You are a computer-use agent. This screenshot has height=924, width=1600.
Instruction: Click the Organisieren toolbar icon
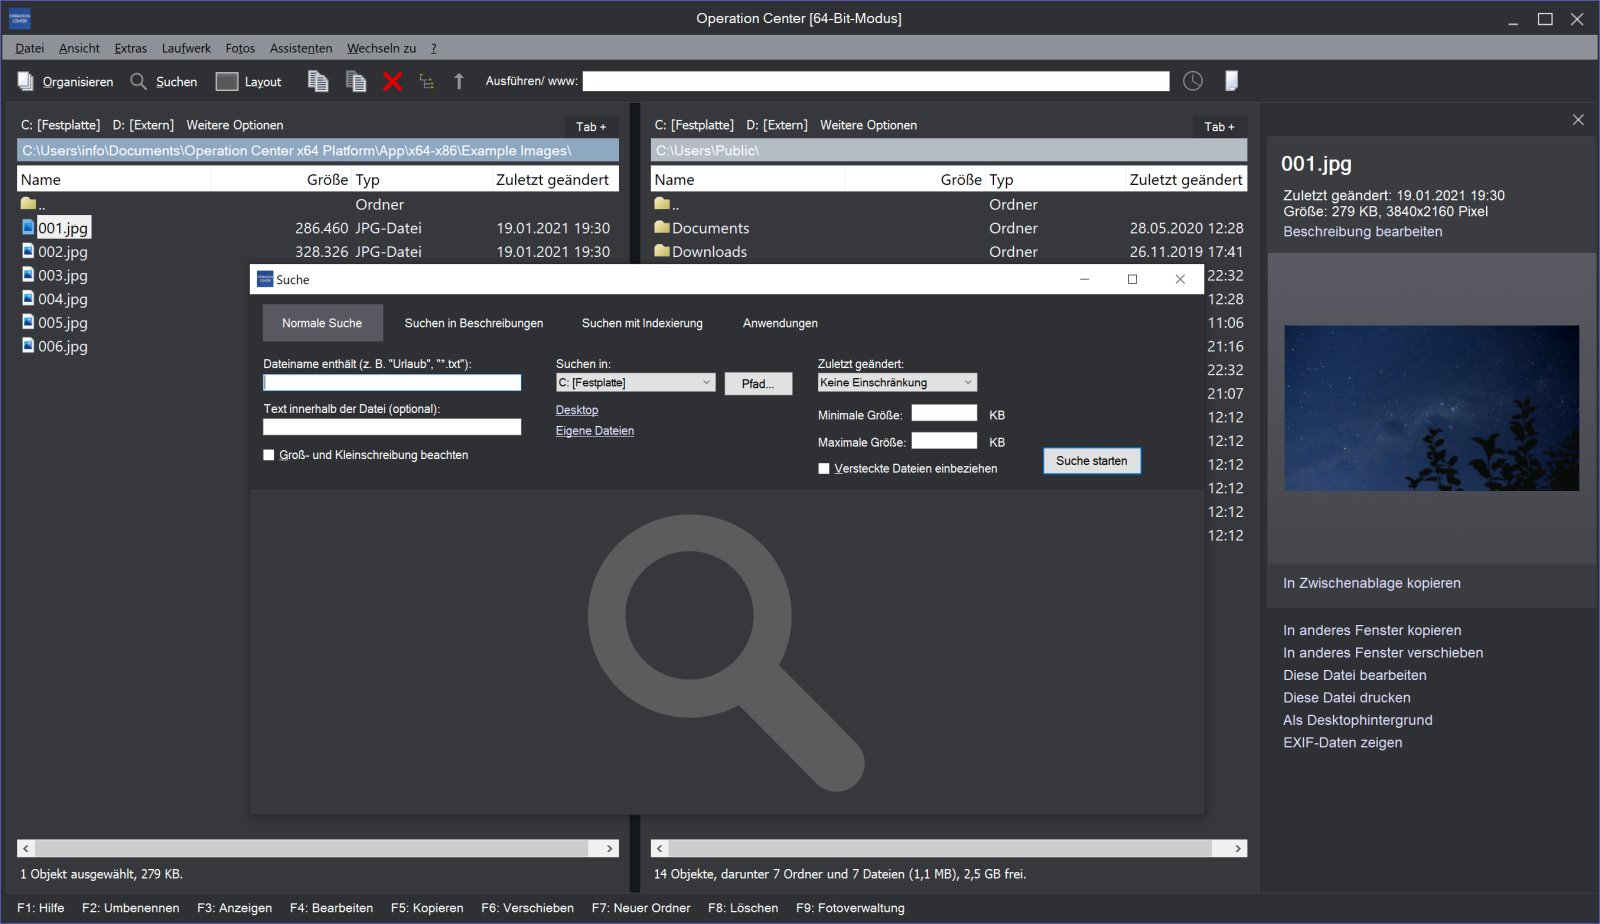click(66, 82)
